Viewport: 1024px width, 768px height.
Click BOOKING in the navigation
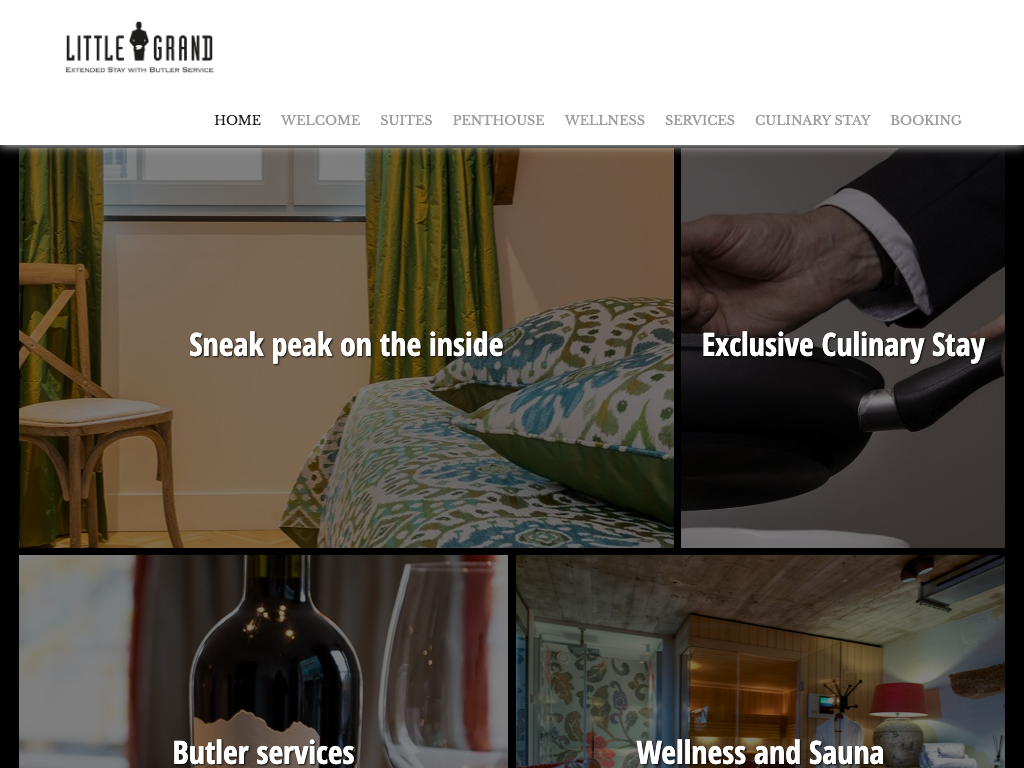pyautogui.click(x=926, y=120)
